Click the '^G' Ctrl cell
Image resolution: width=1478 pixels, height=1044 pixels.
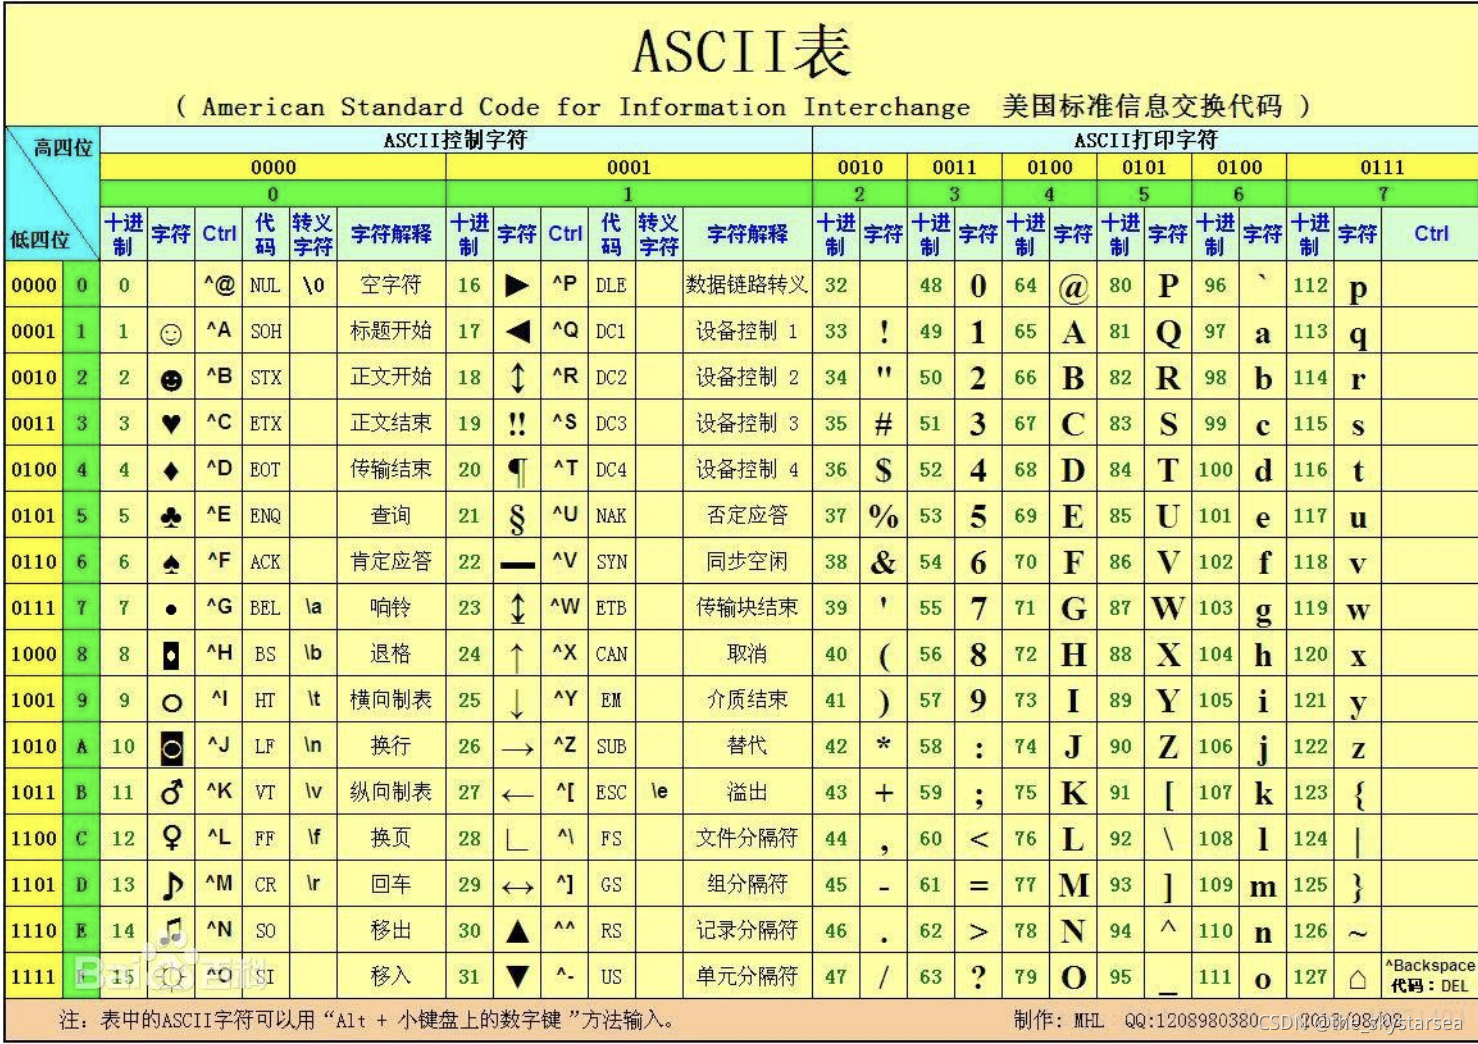point(219,606)
